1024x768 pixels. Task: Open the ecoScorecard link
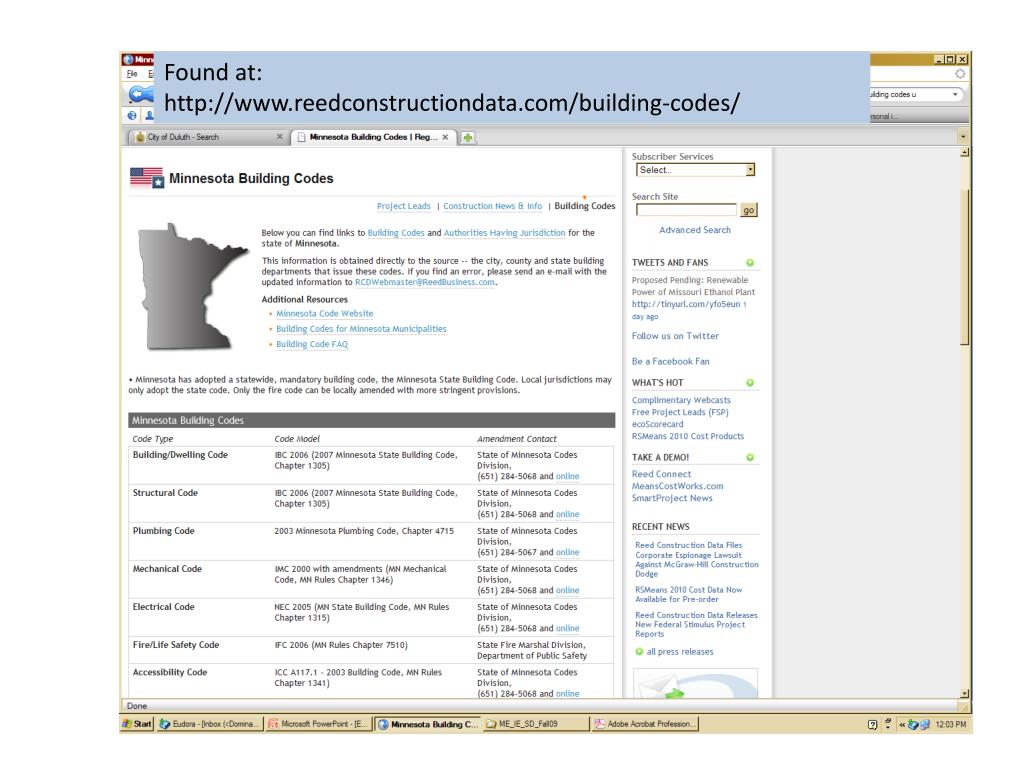tap(658, 424)
